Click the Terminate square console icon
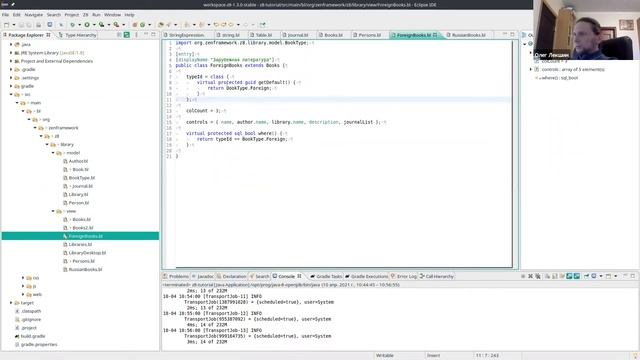Viewport: 640px width, 360px height. (523, 276)
